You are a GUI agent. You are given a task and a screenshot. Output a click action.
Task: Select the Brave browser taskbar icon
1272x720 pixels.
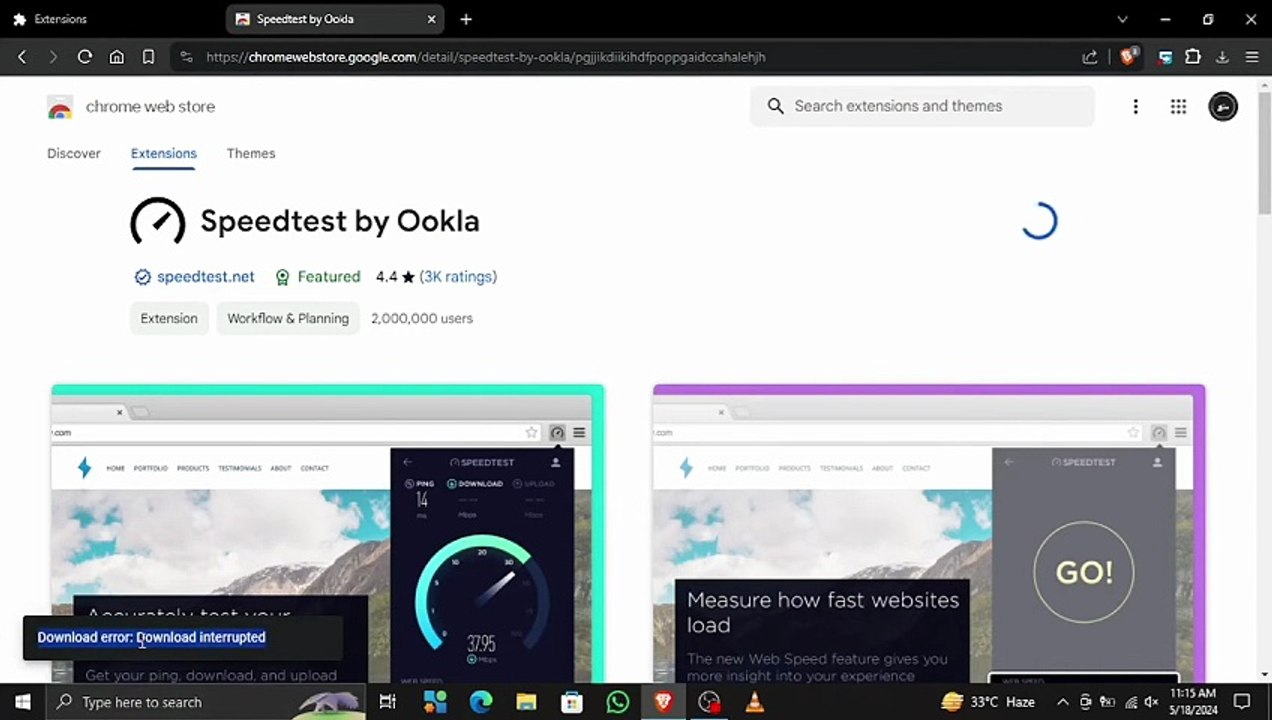click(x=663, y=702)
